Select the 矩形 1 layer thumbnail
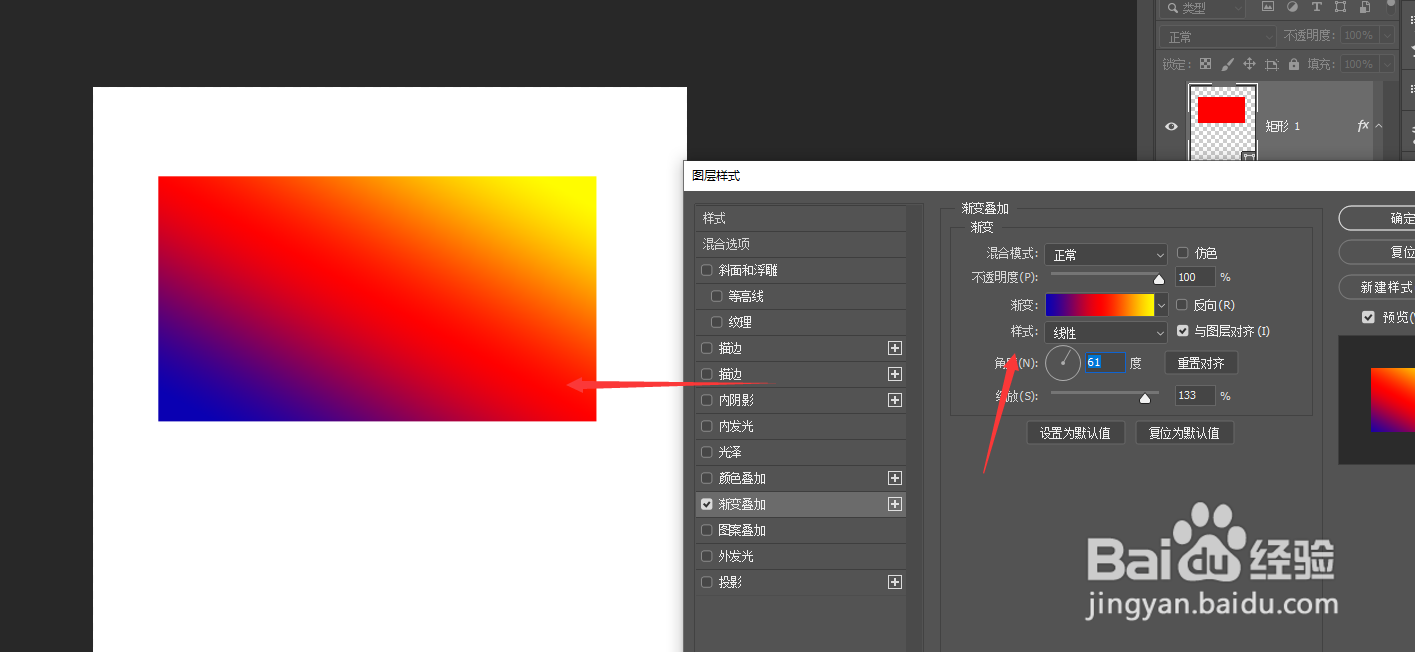 (x=1221, y=120)
